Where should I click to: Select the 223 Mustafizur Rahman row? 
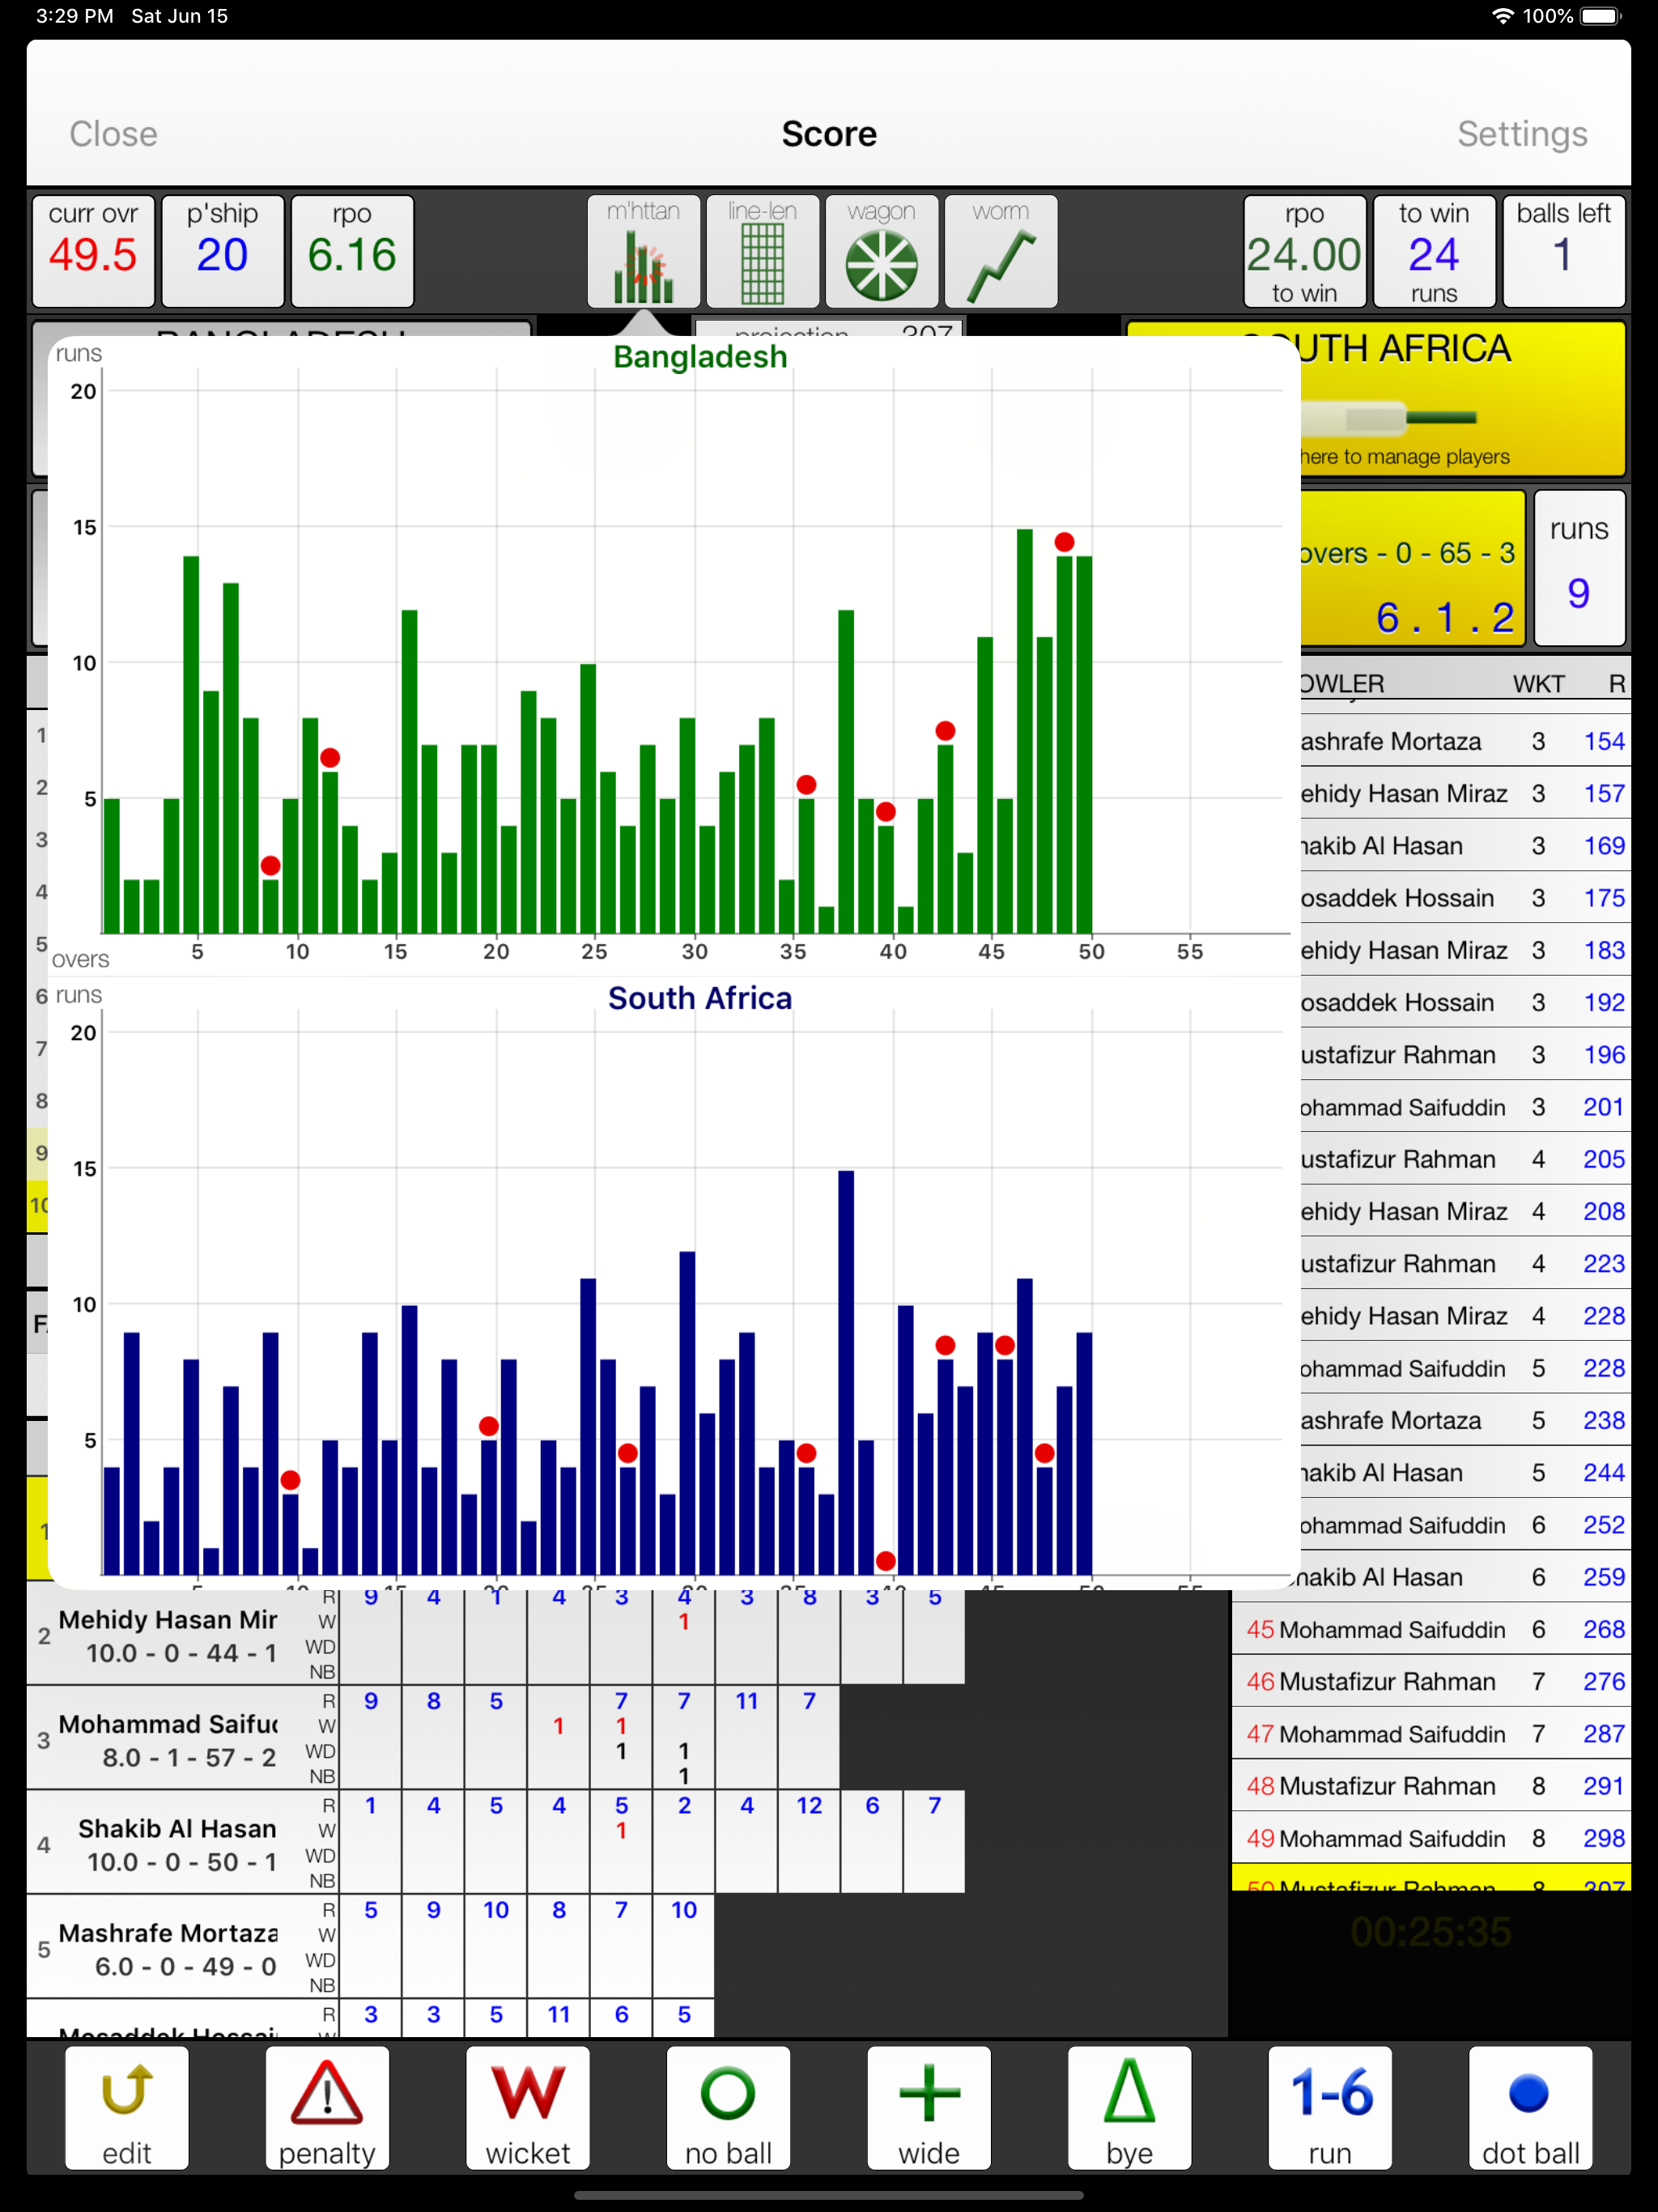(1466, 1264)
